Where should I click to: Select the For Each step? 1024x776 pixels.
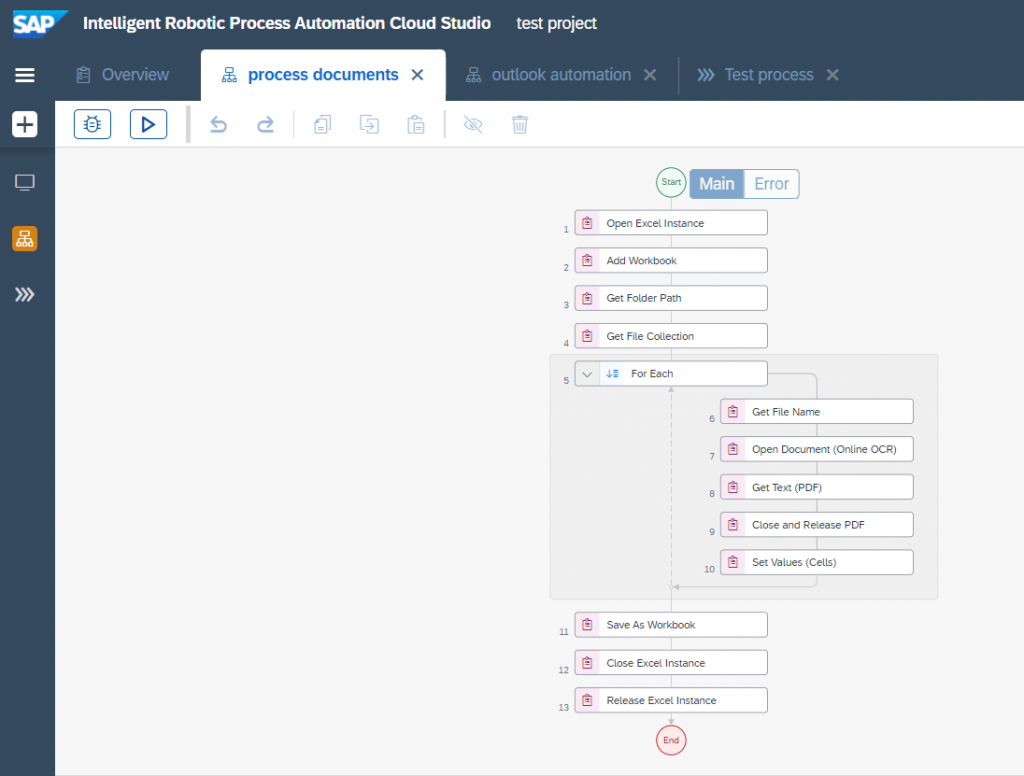coord(671,374)
